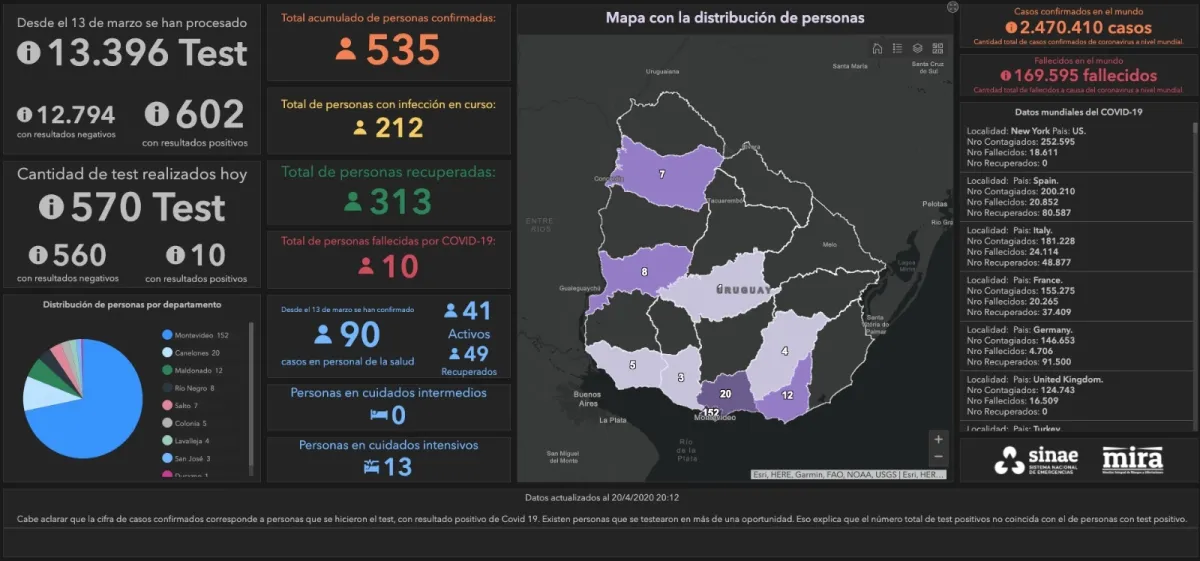This screenshot has width=1200, height=561.
Task: Open the basemap gallery grid icon
Action: coord(937,48)
